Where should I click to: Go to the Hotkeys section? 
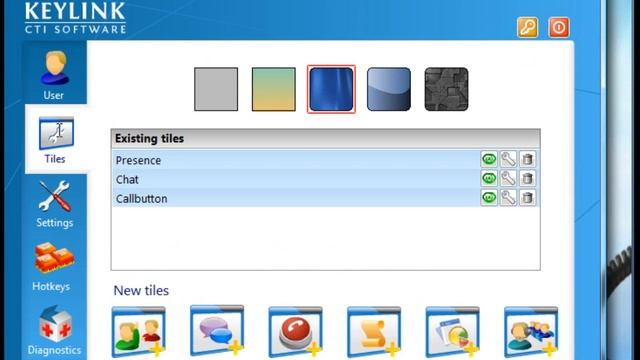(x=53, y=267)
